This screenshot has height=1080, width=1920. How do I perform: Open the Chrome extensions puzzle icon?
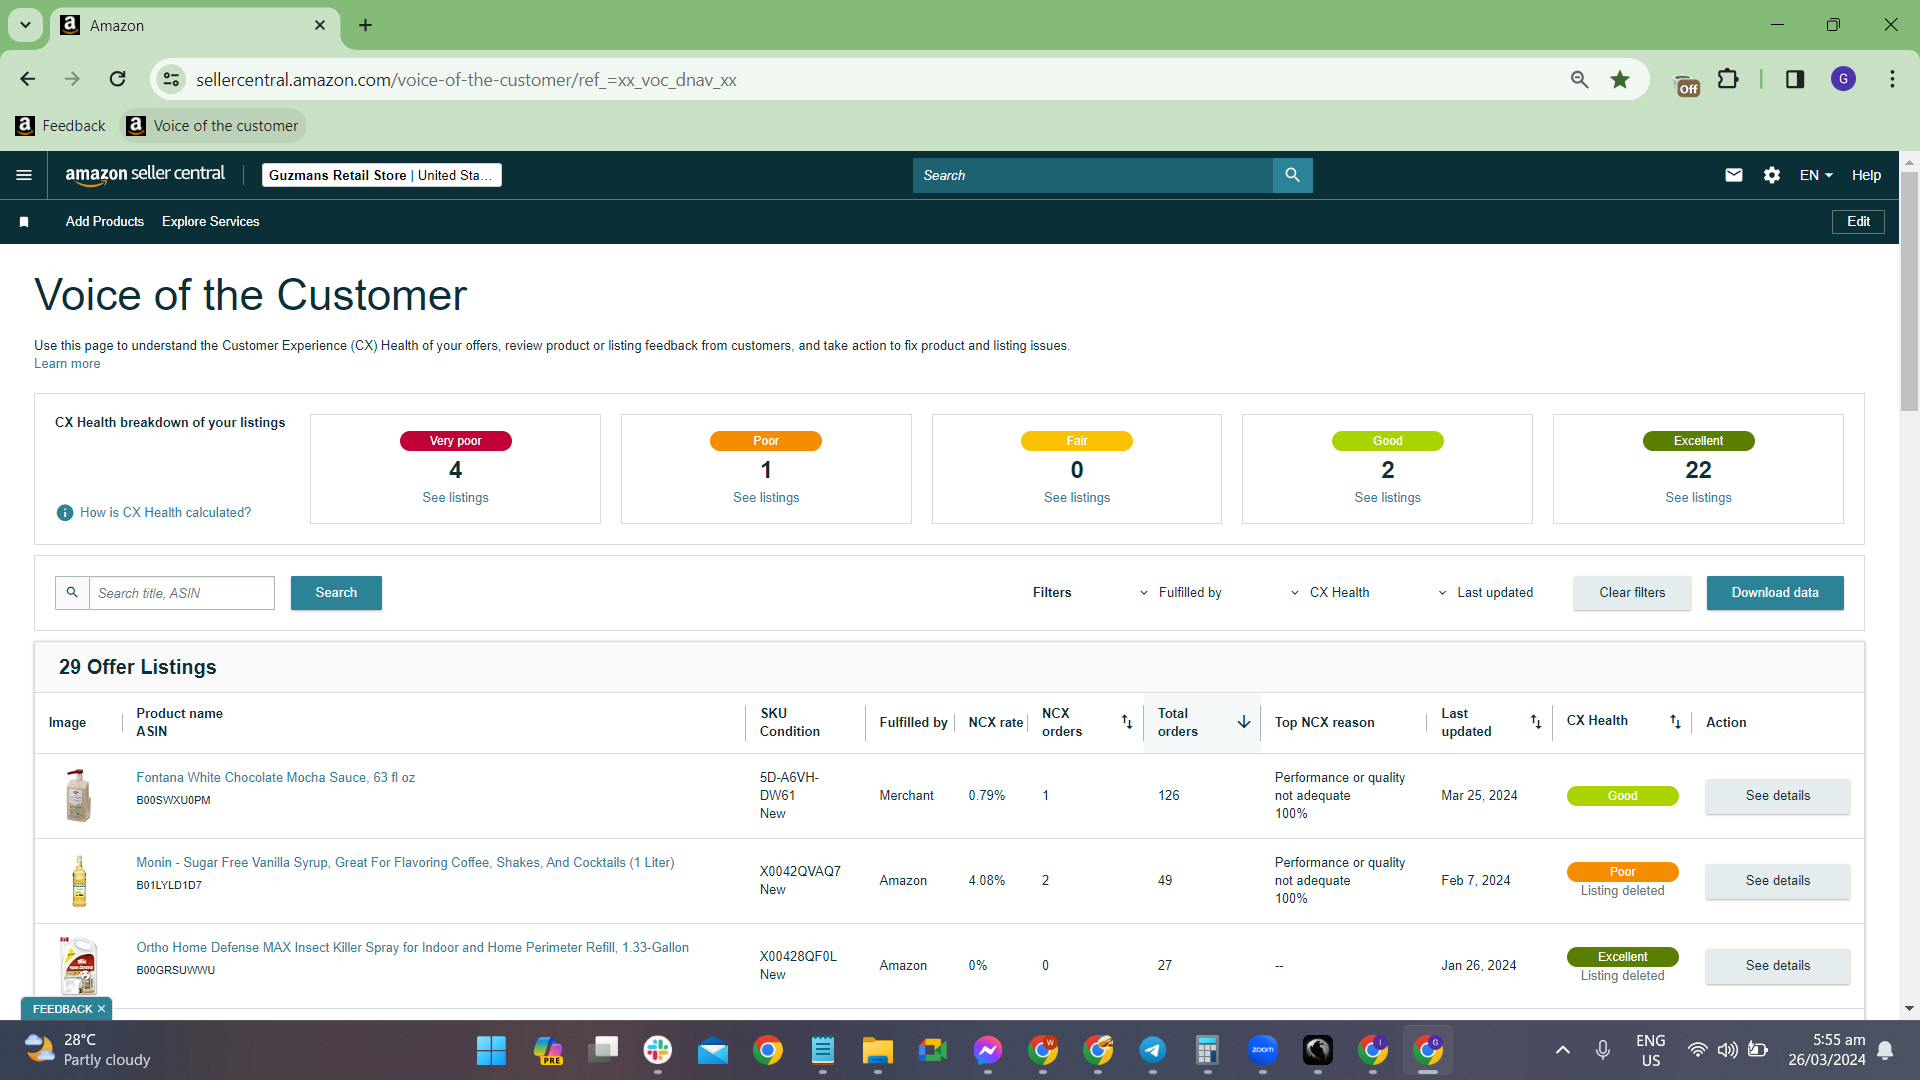(1728, 79)
